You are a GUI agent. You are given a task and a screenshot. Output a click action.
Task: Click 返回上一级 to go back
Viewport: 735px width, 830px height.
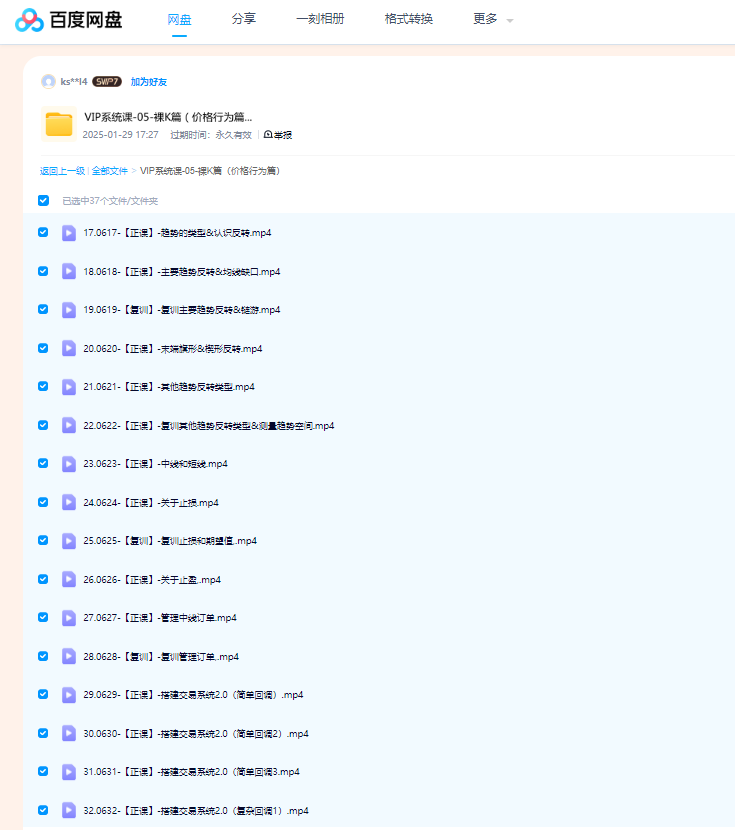point(62,171)
